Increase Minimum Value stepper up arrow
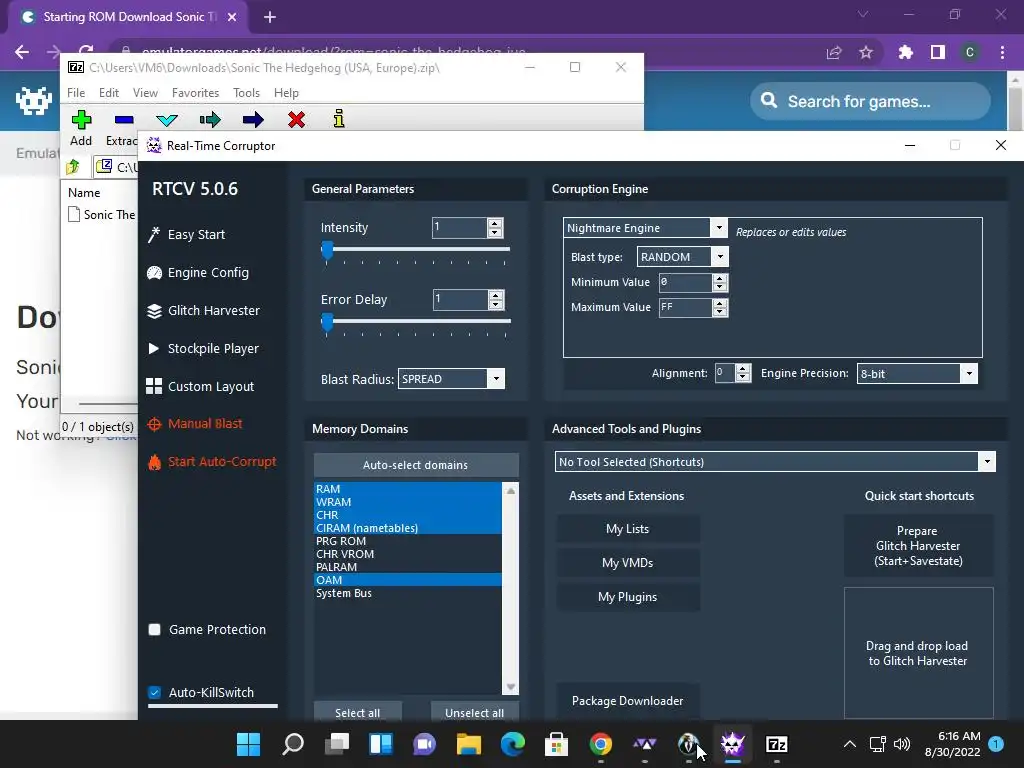 pyautogui.click(x=720, y=278)
